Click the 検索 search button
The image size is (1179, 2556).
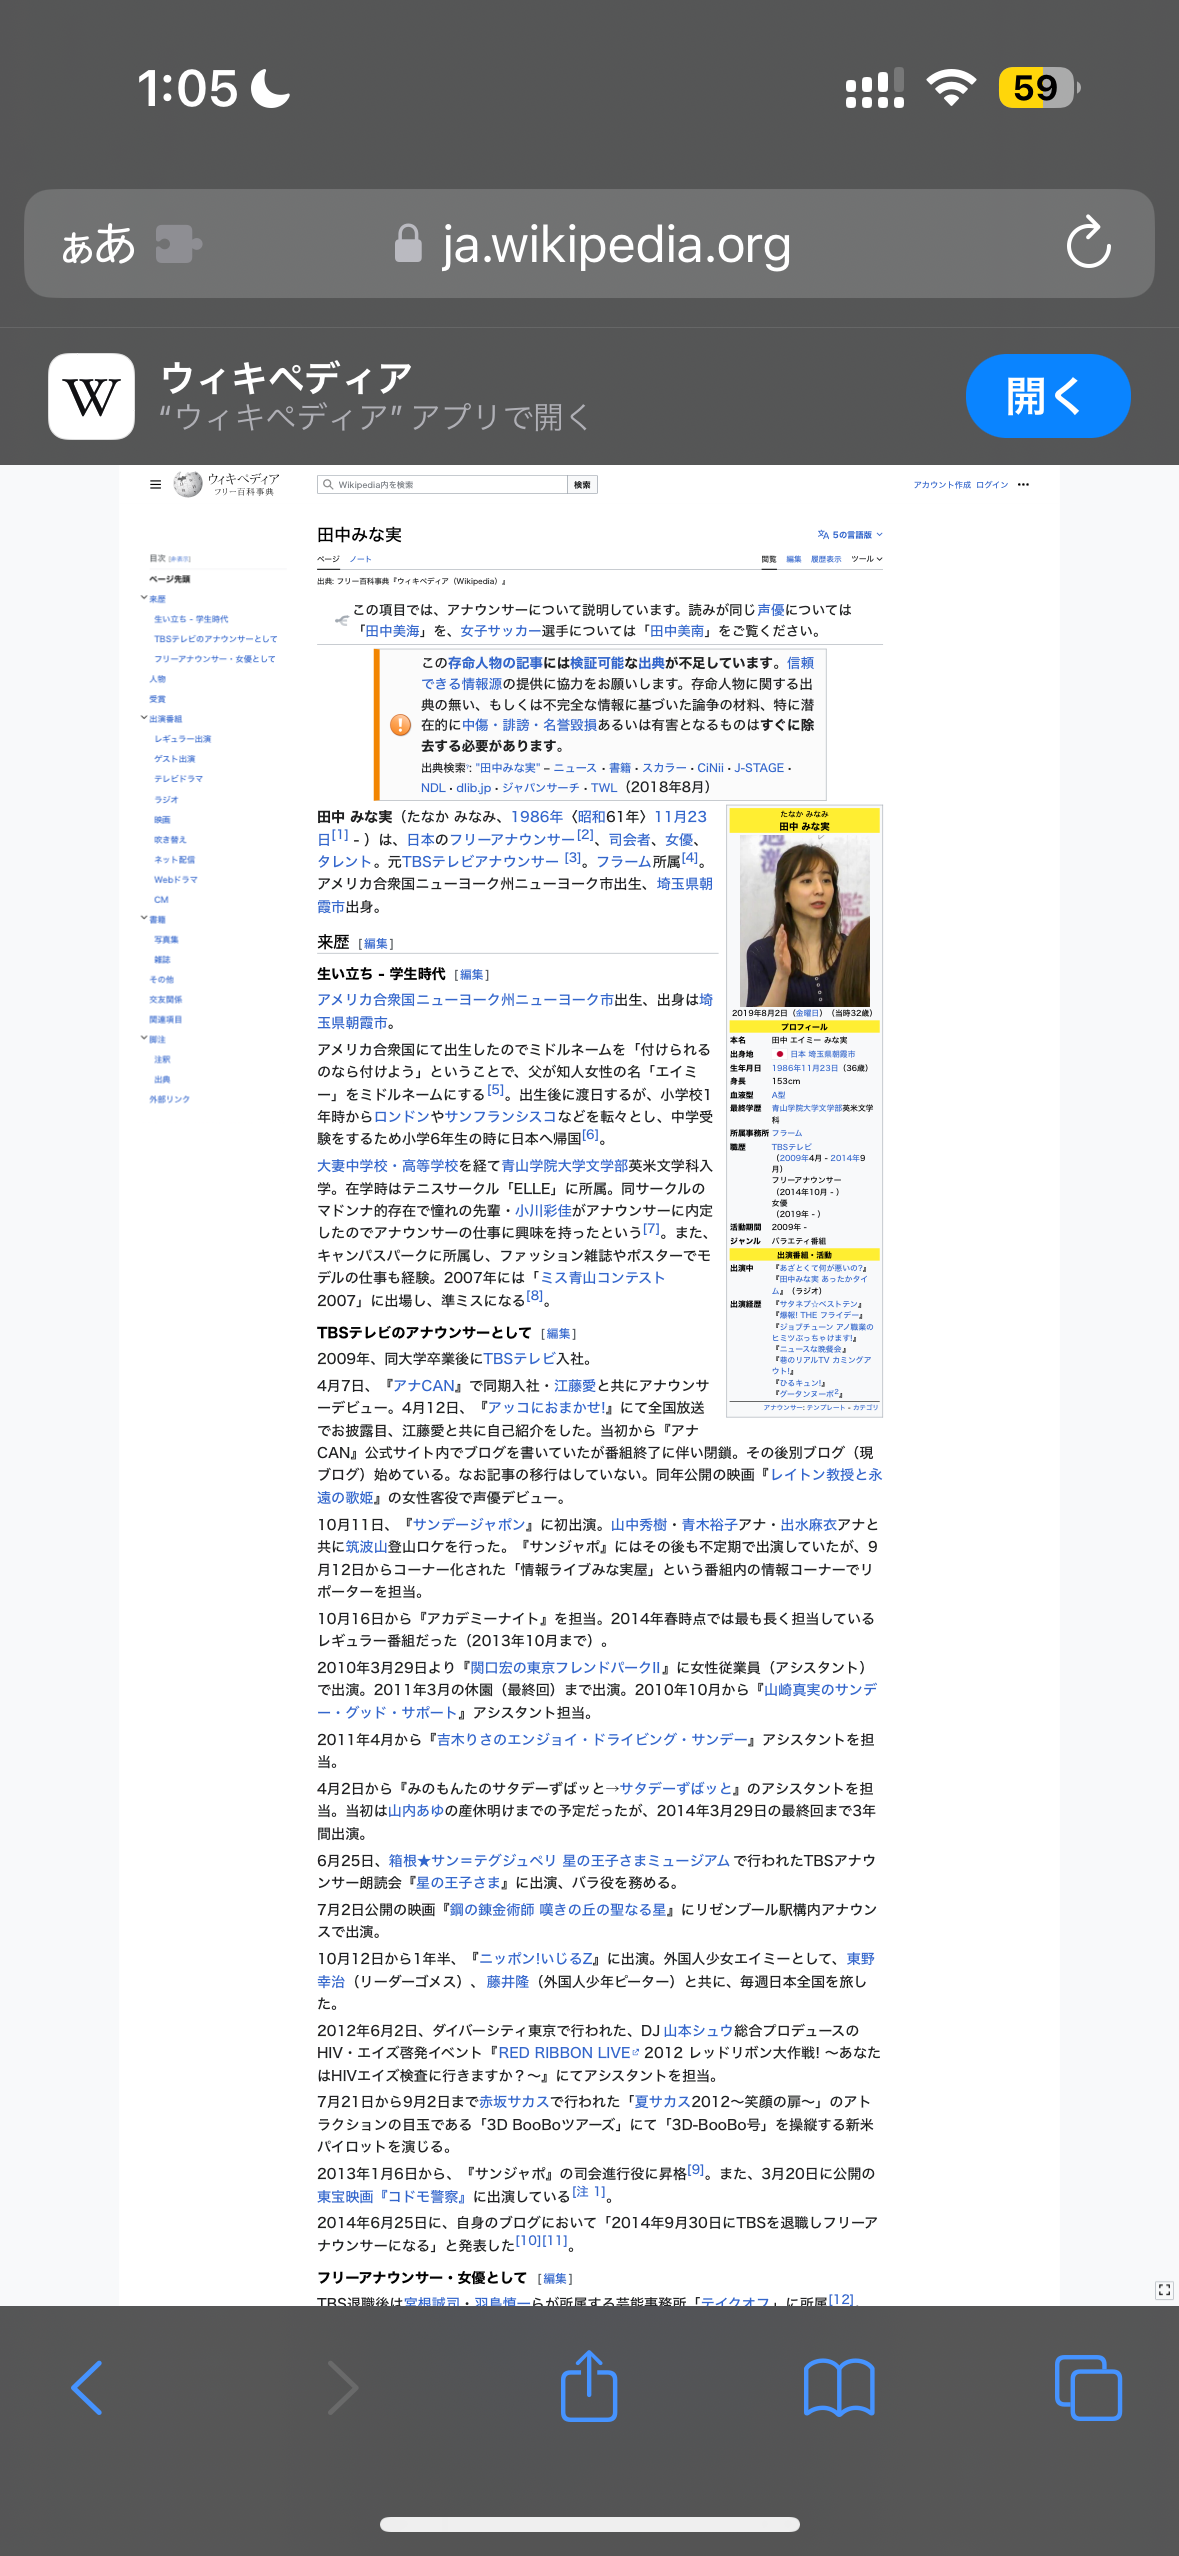pyautogui.click(x=582, y=484)
